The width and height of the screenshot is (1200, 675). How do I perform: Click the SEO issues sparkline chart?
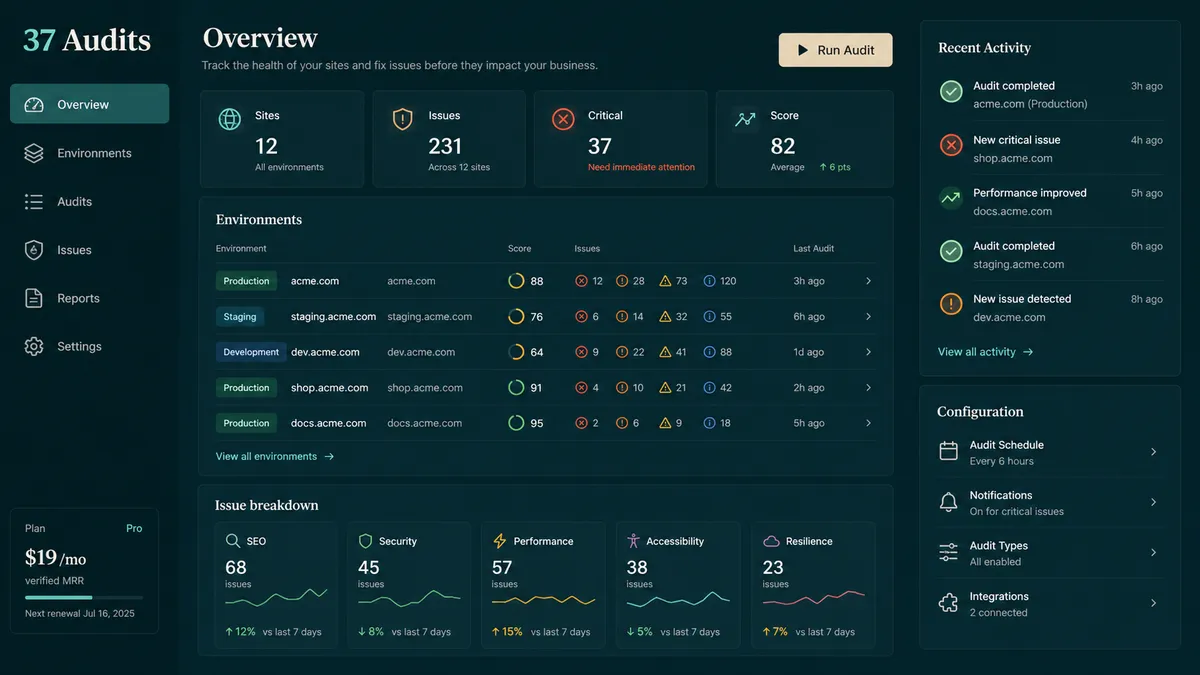click(276, 599)
